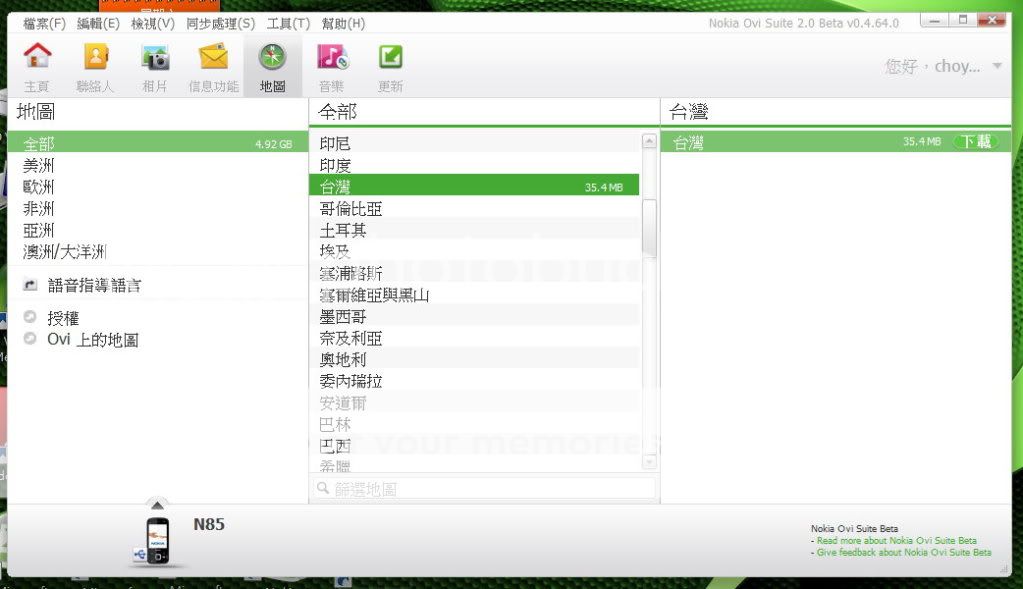Select 台灣 row in the country list
The image size is (1023, 589).
coord(475,187)
